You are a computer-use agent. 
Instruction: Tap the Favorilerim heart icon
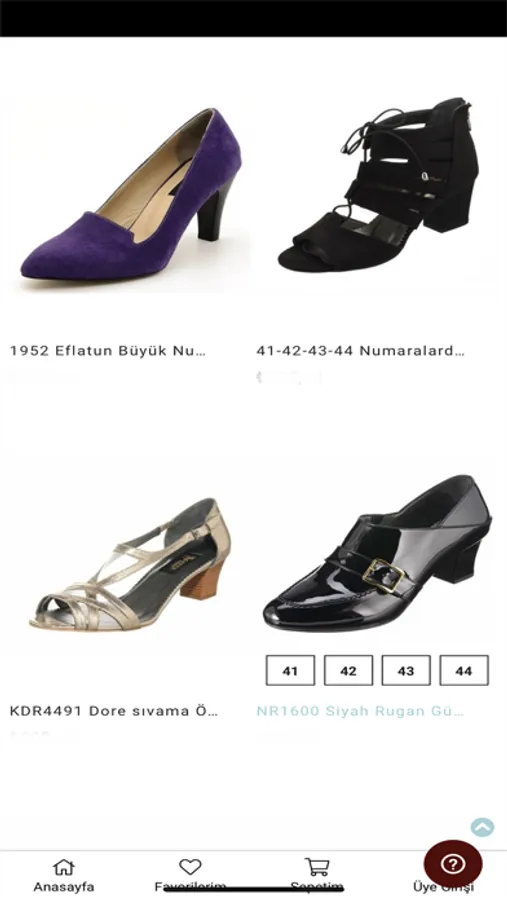coord(190,867)
